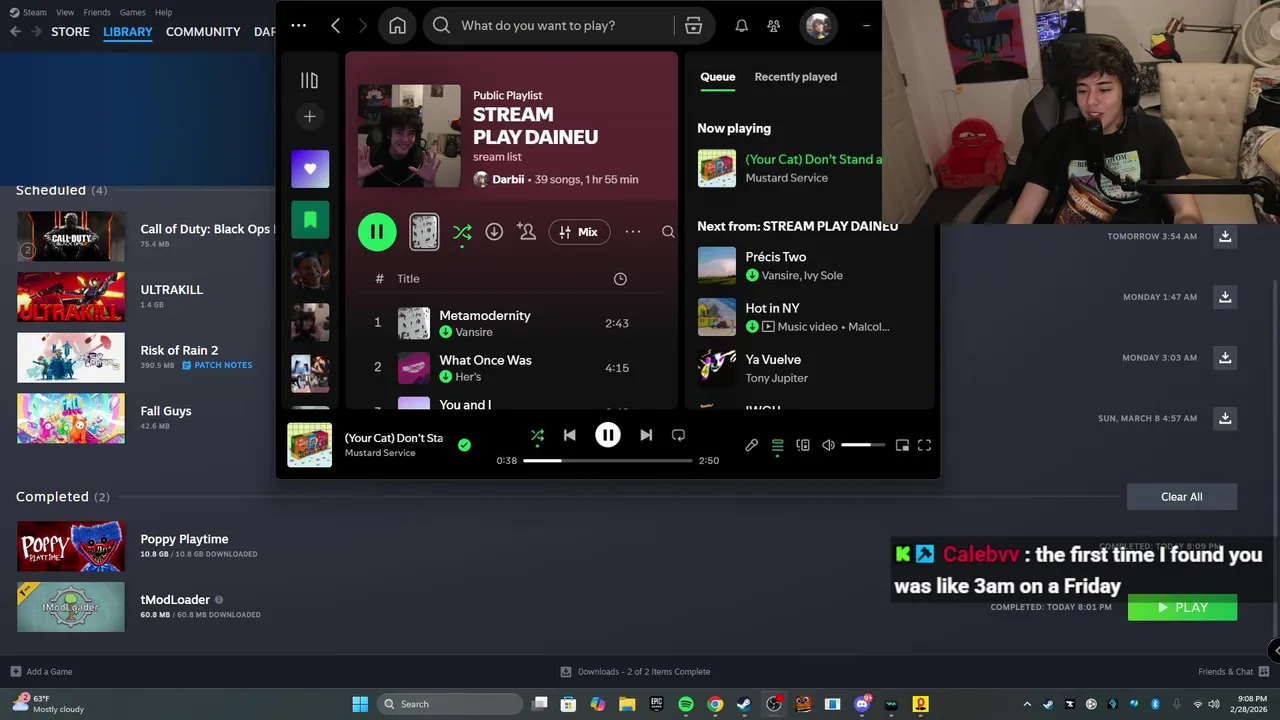Click the duration clock column header

620,279
